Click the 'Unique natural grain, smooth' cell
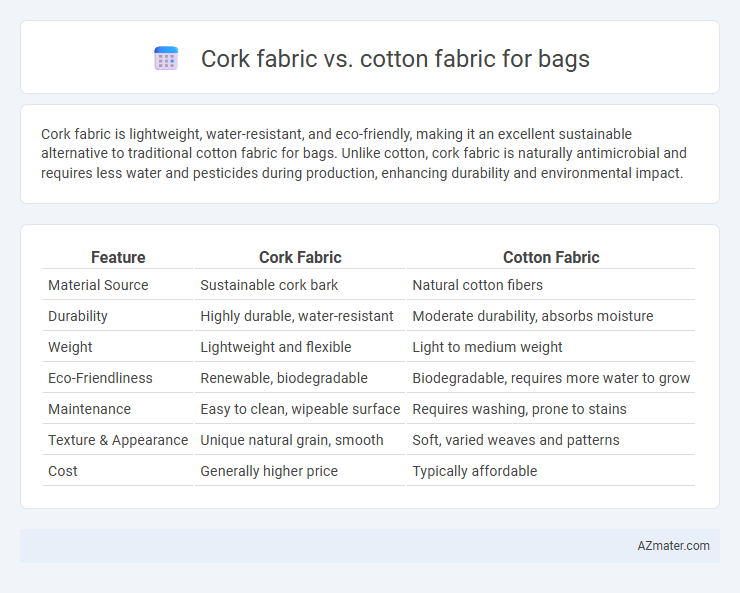This screenshot has width=740, height=593. pyautogui.click(x=292, y=440)
